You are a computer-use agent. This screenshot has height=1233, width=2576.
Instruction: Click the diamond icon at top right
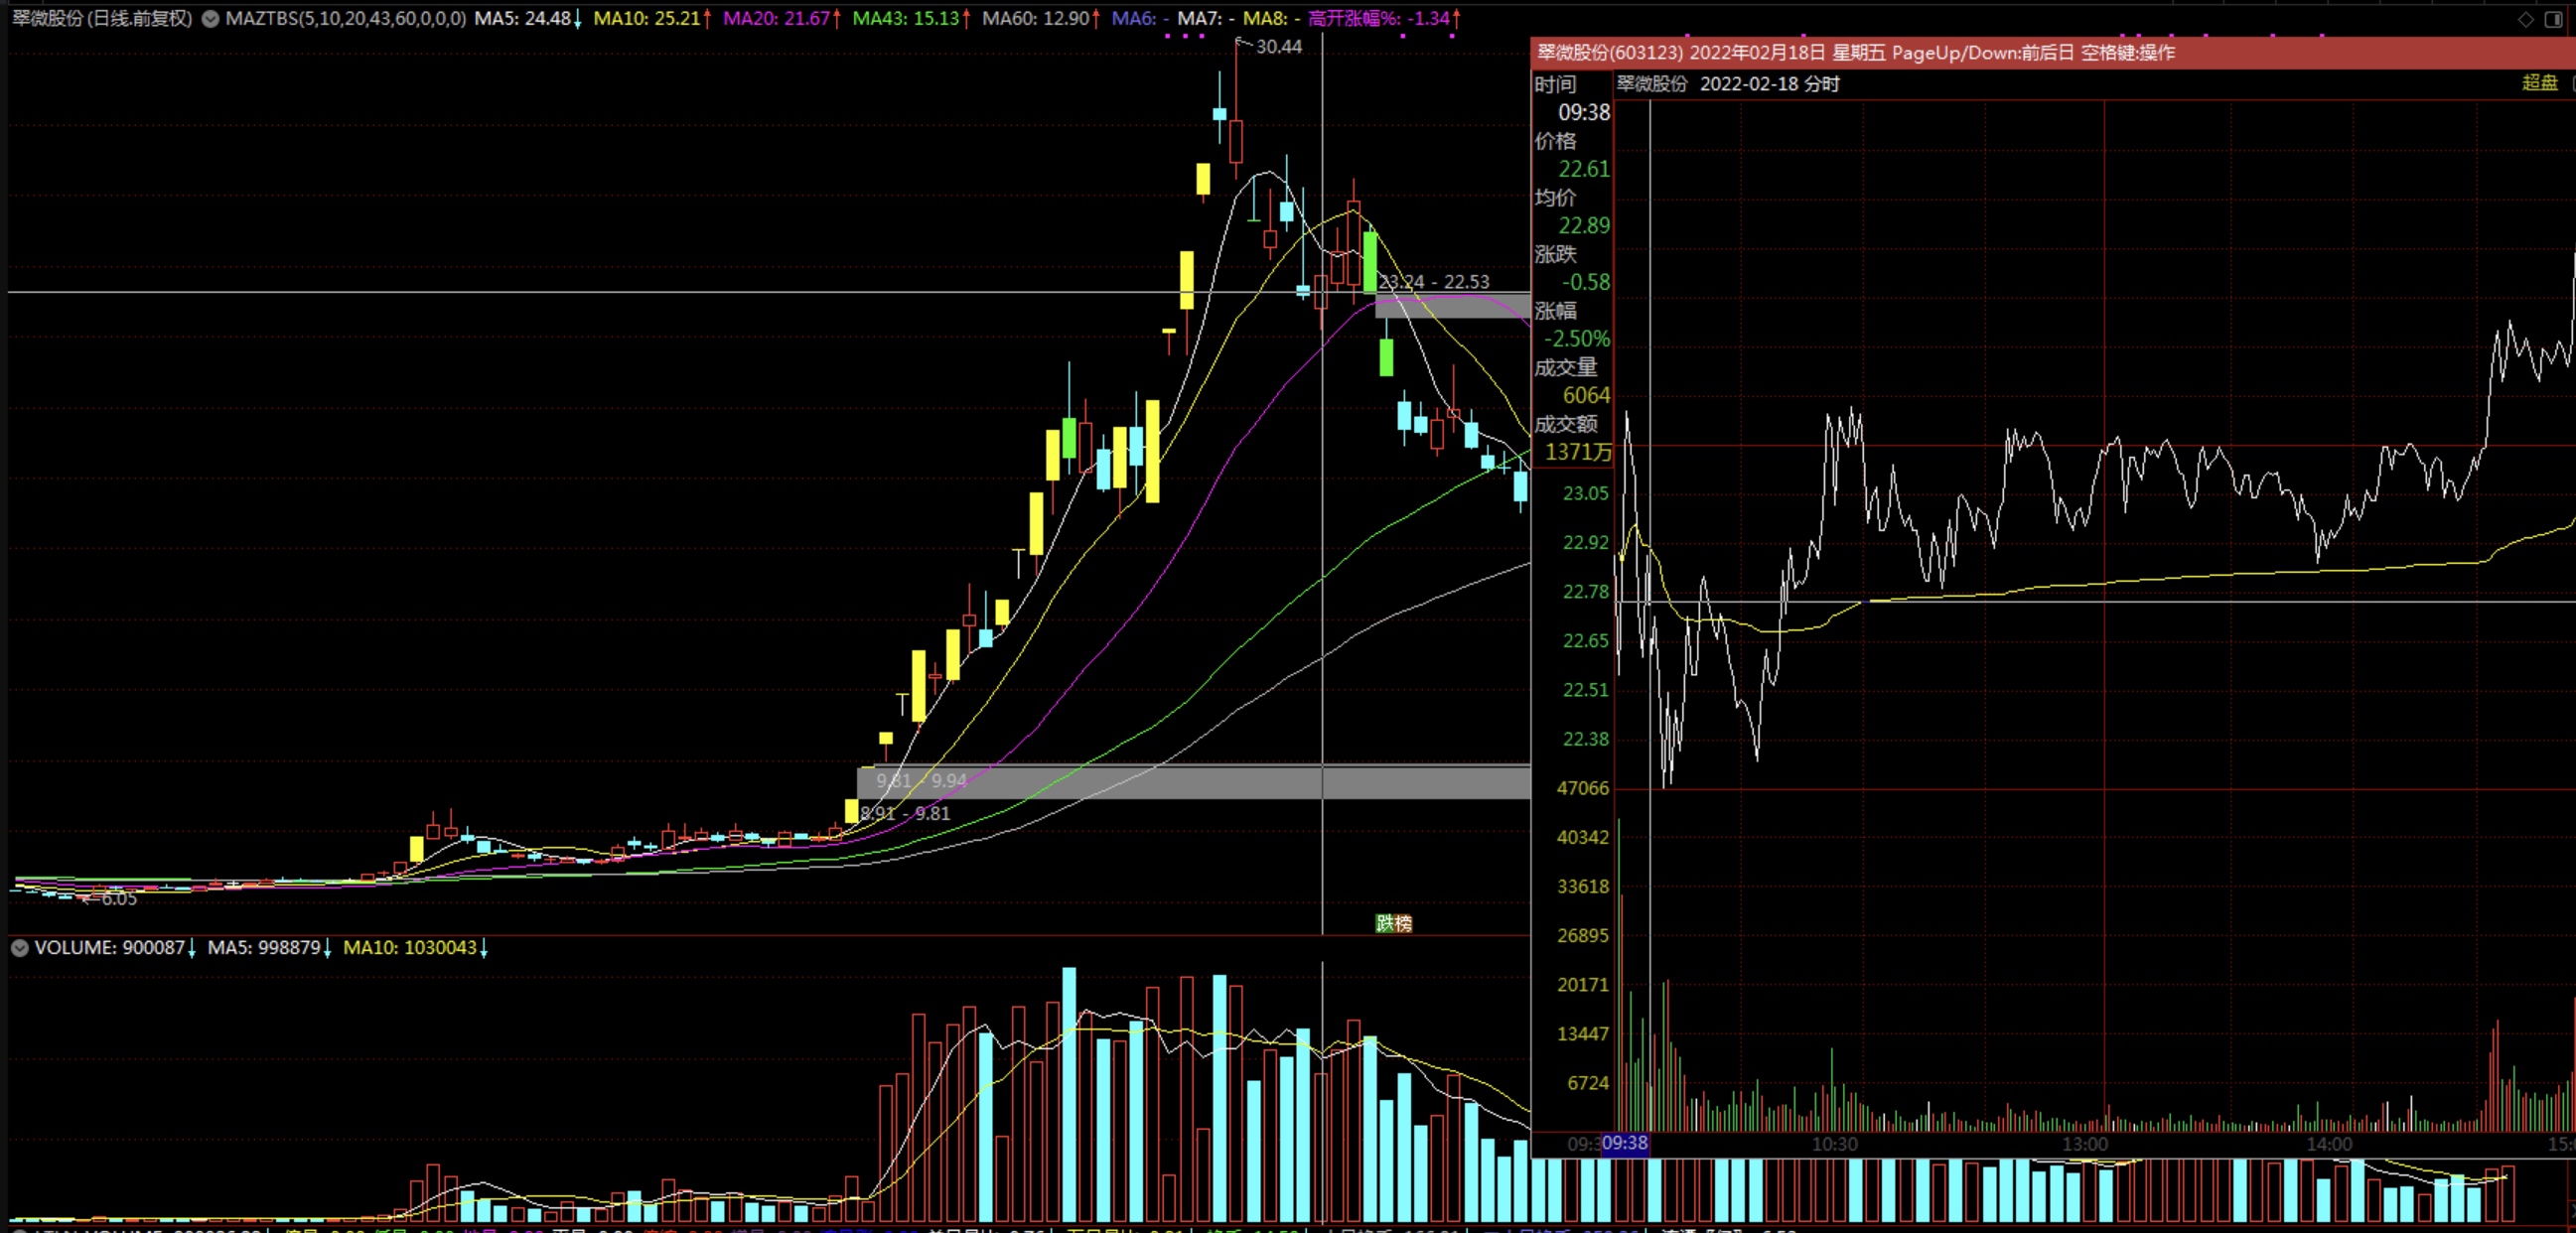coord(2525,19)
